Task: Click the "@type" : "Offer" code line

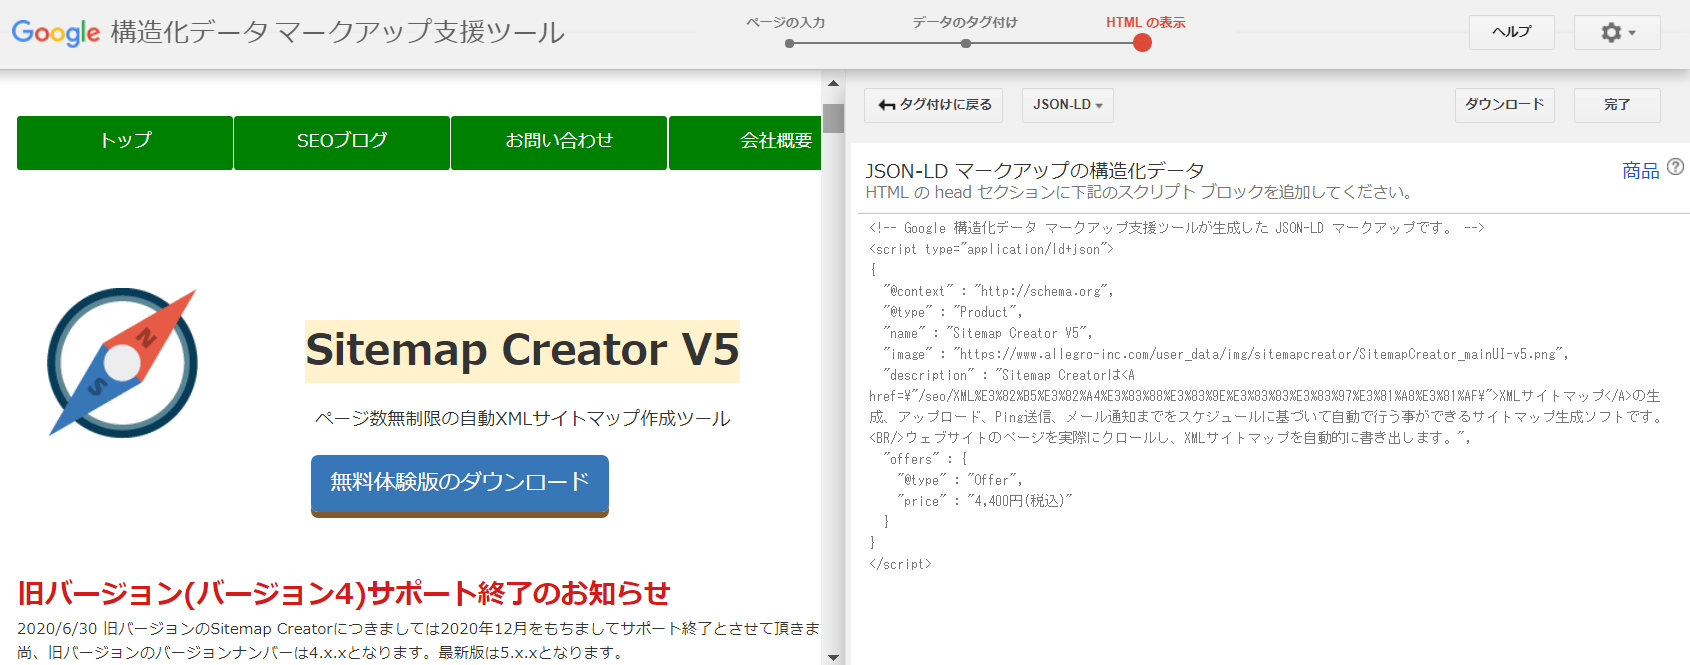Action: coord(959,480)
